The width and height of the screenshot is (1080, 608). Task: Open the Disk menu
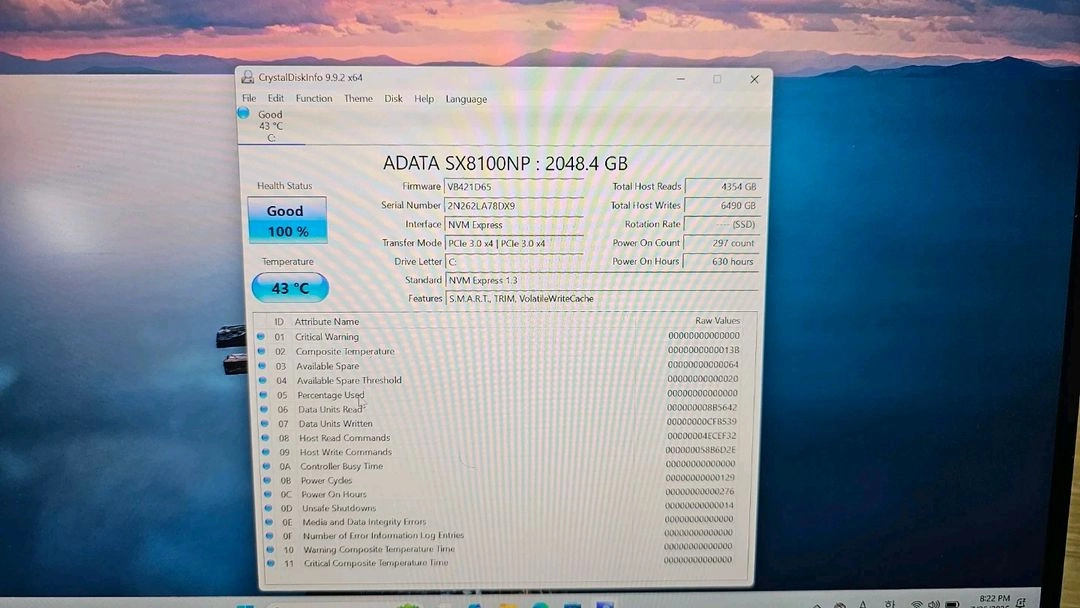393,98
